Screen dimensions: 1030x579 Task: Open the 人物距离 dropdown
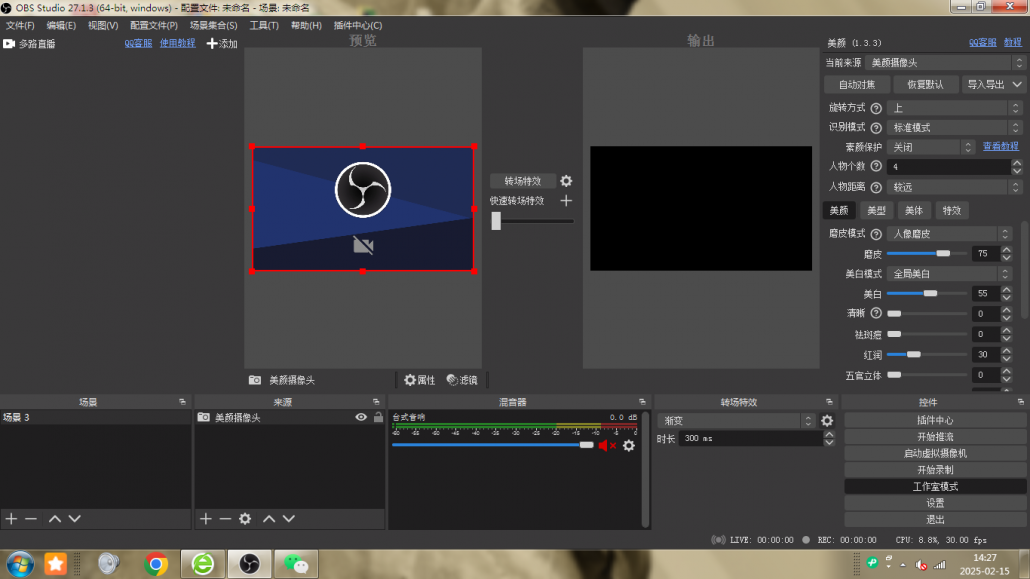pos(954,187)
